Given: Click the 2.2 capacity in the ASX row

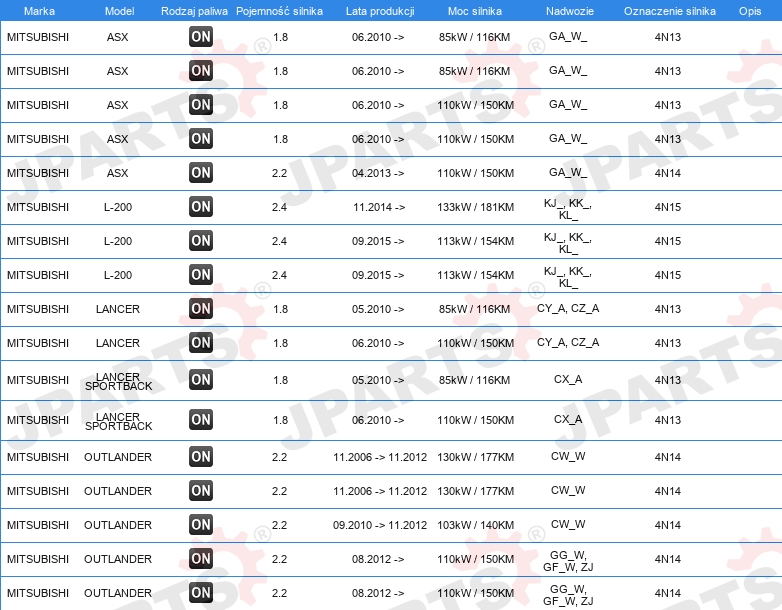Looking at the screenshot, I should [279, 173].
